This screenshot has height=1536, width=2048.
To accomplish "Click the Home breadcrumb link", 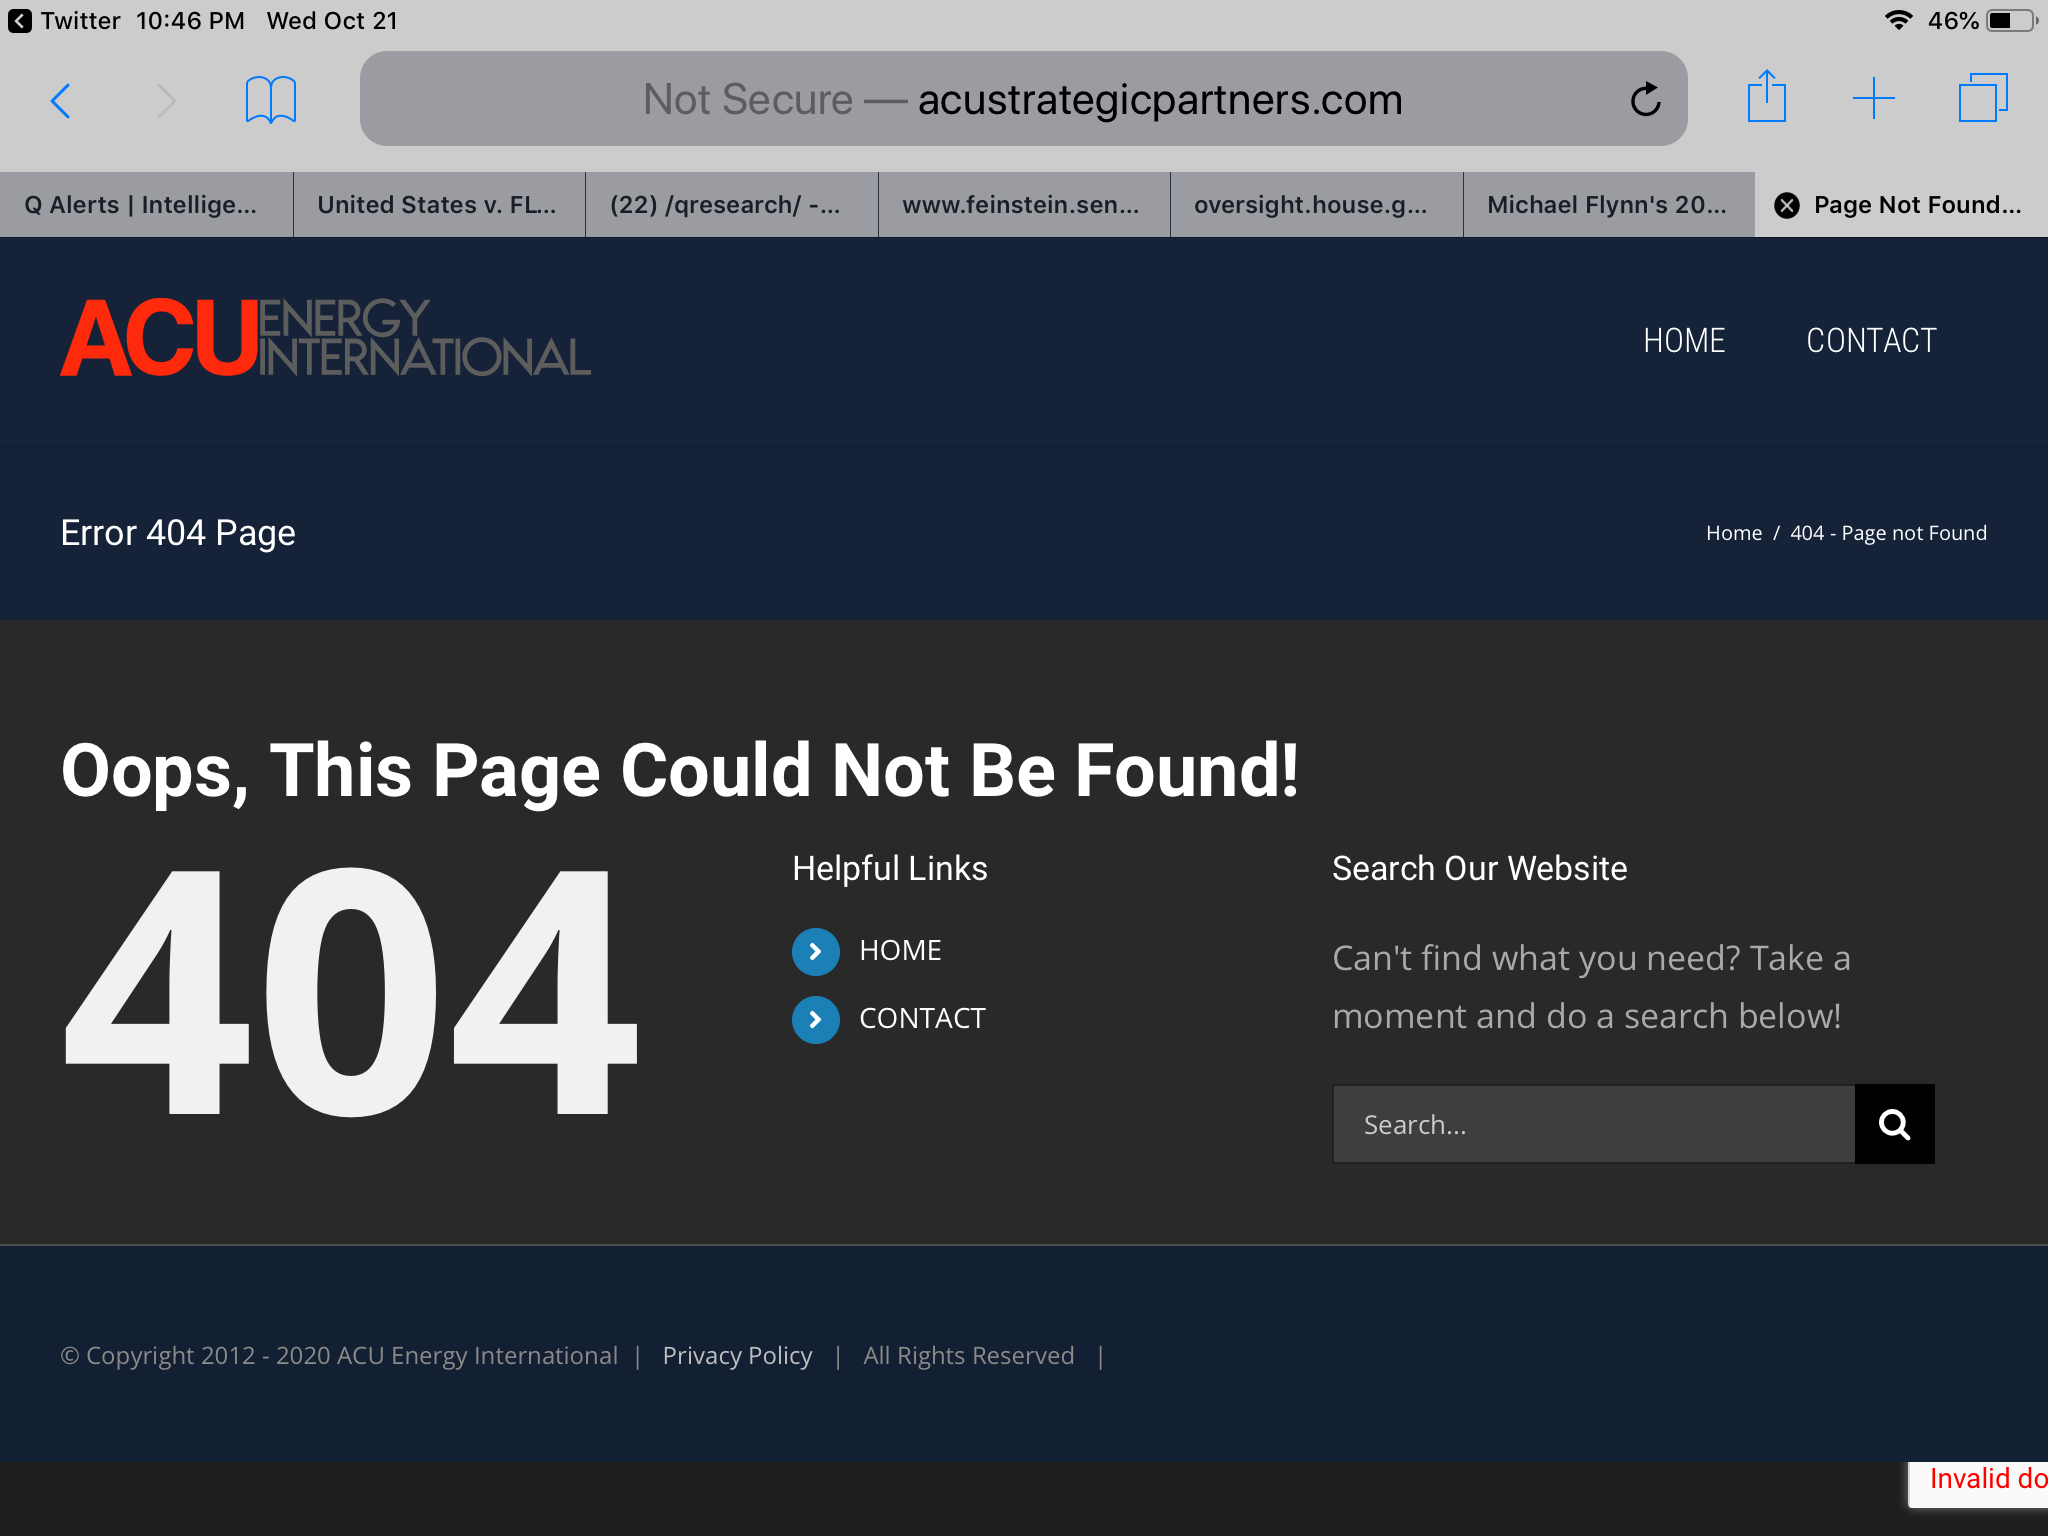I will (1734, 533).
